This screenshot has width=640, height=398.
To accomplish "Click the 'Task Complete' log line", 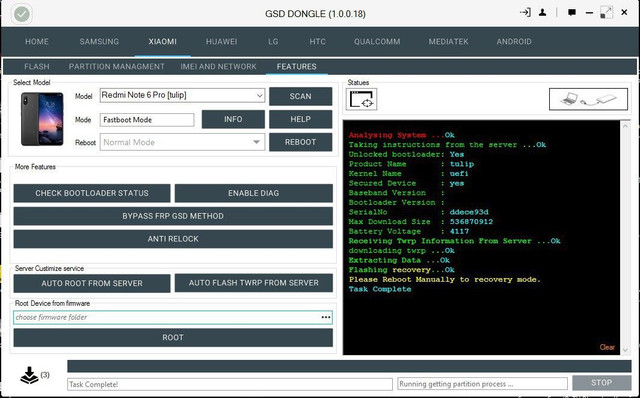I will click(x=380, y=289).
